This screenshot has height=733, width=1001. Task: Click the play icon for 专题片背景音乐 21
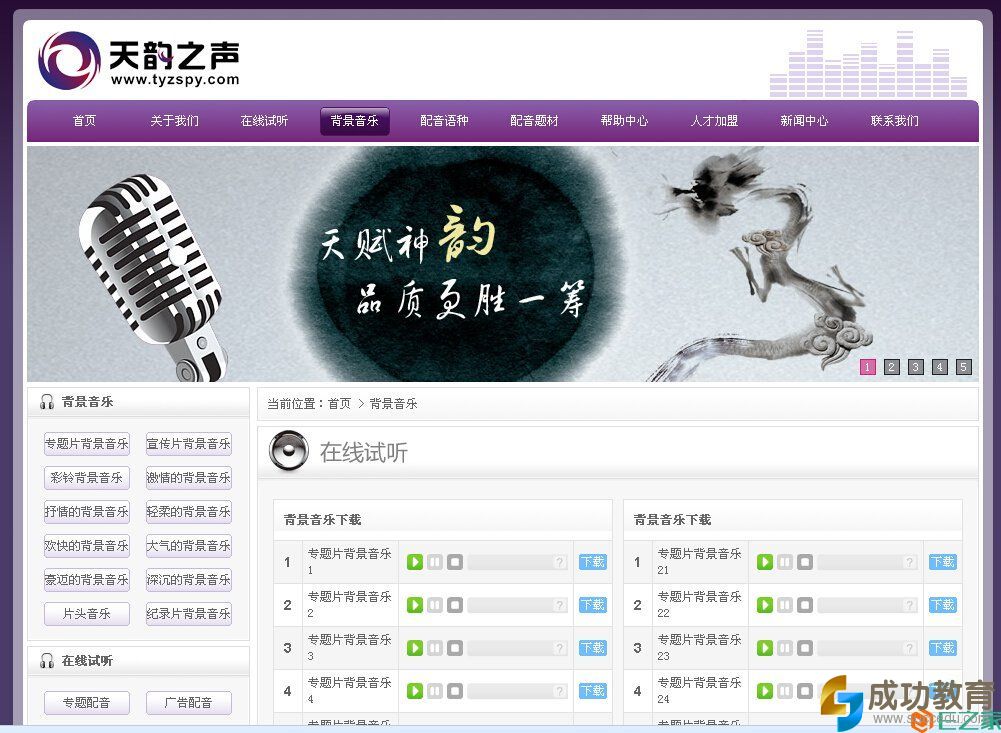point(765,562)
